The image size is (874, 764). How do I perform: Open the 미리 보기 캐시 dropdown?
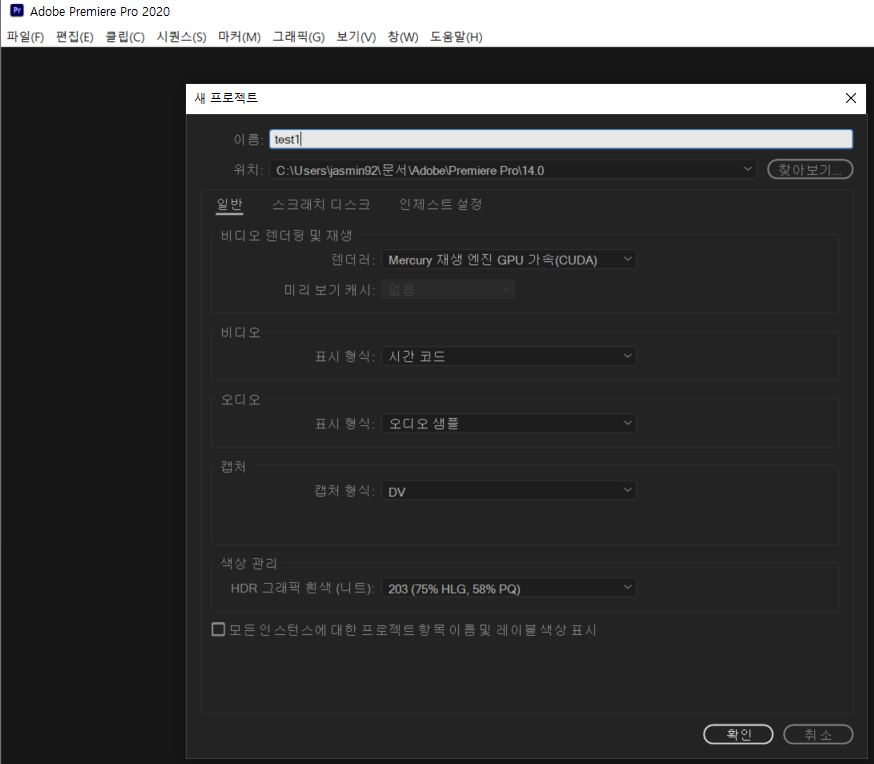pyautogui.click(x=448, y=290)
